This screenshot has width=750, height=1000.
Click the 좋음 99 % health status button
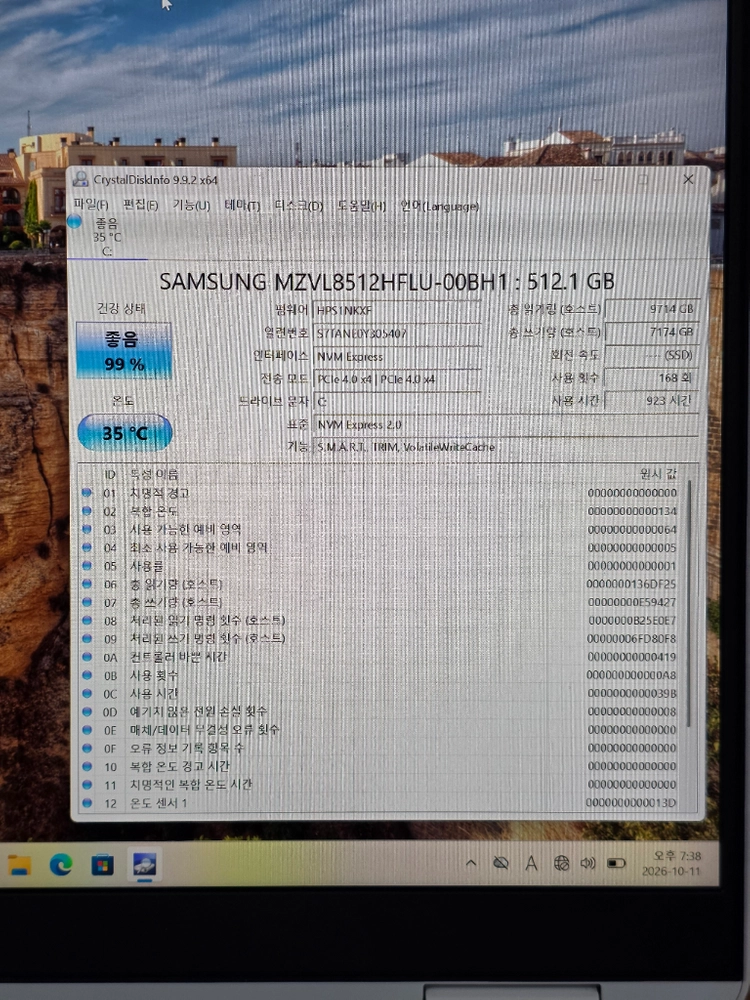pyautogui.click(x=124, y=351)
